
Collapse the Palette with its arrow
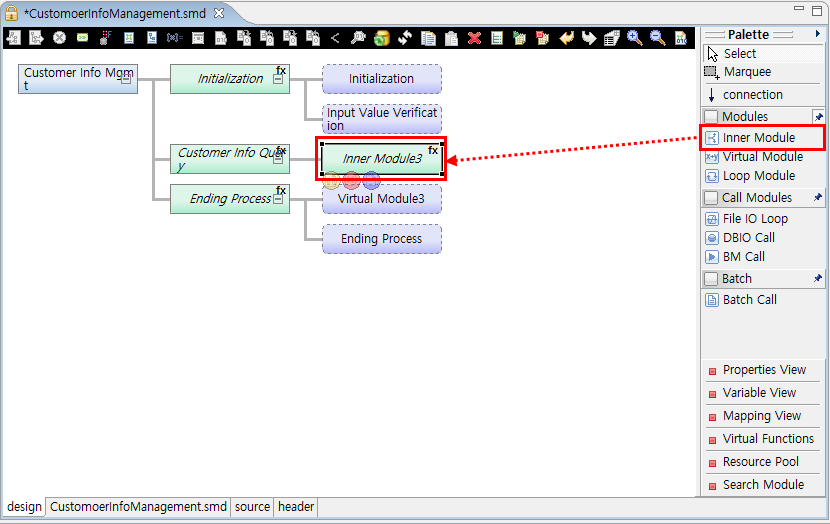tap(818, 34)
